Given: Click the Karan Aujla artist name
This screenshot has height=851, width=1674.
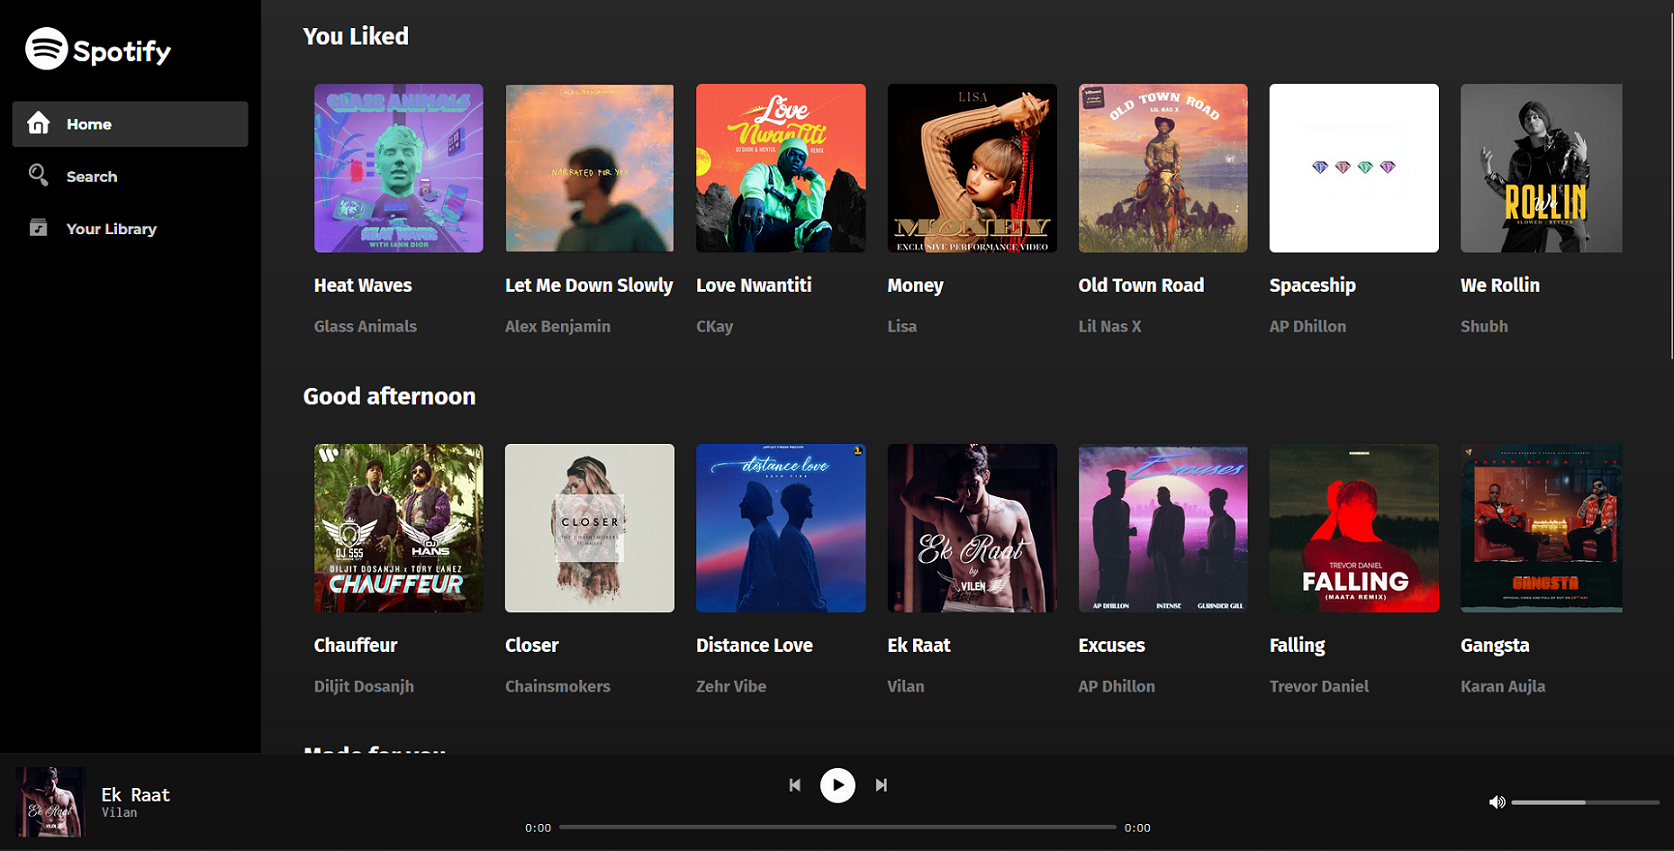Looking at the screenshot, I should 1503,686.
